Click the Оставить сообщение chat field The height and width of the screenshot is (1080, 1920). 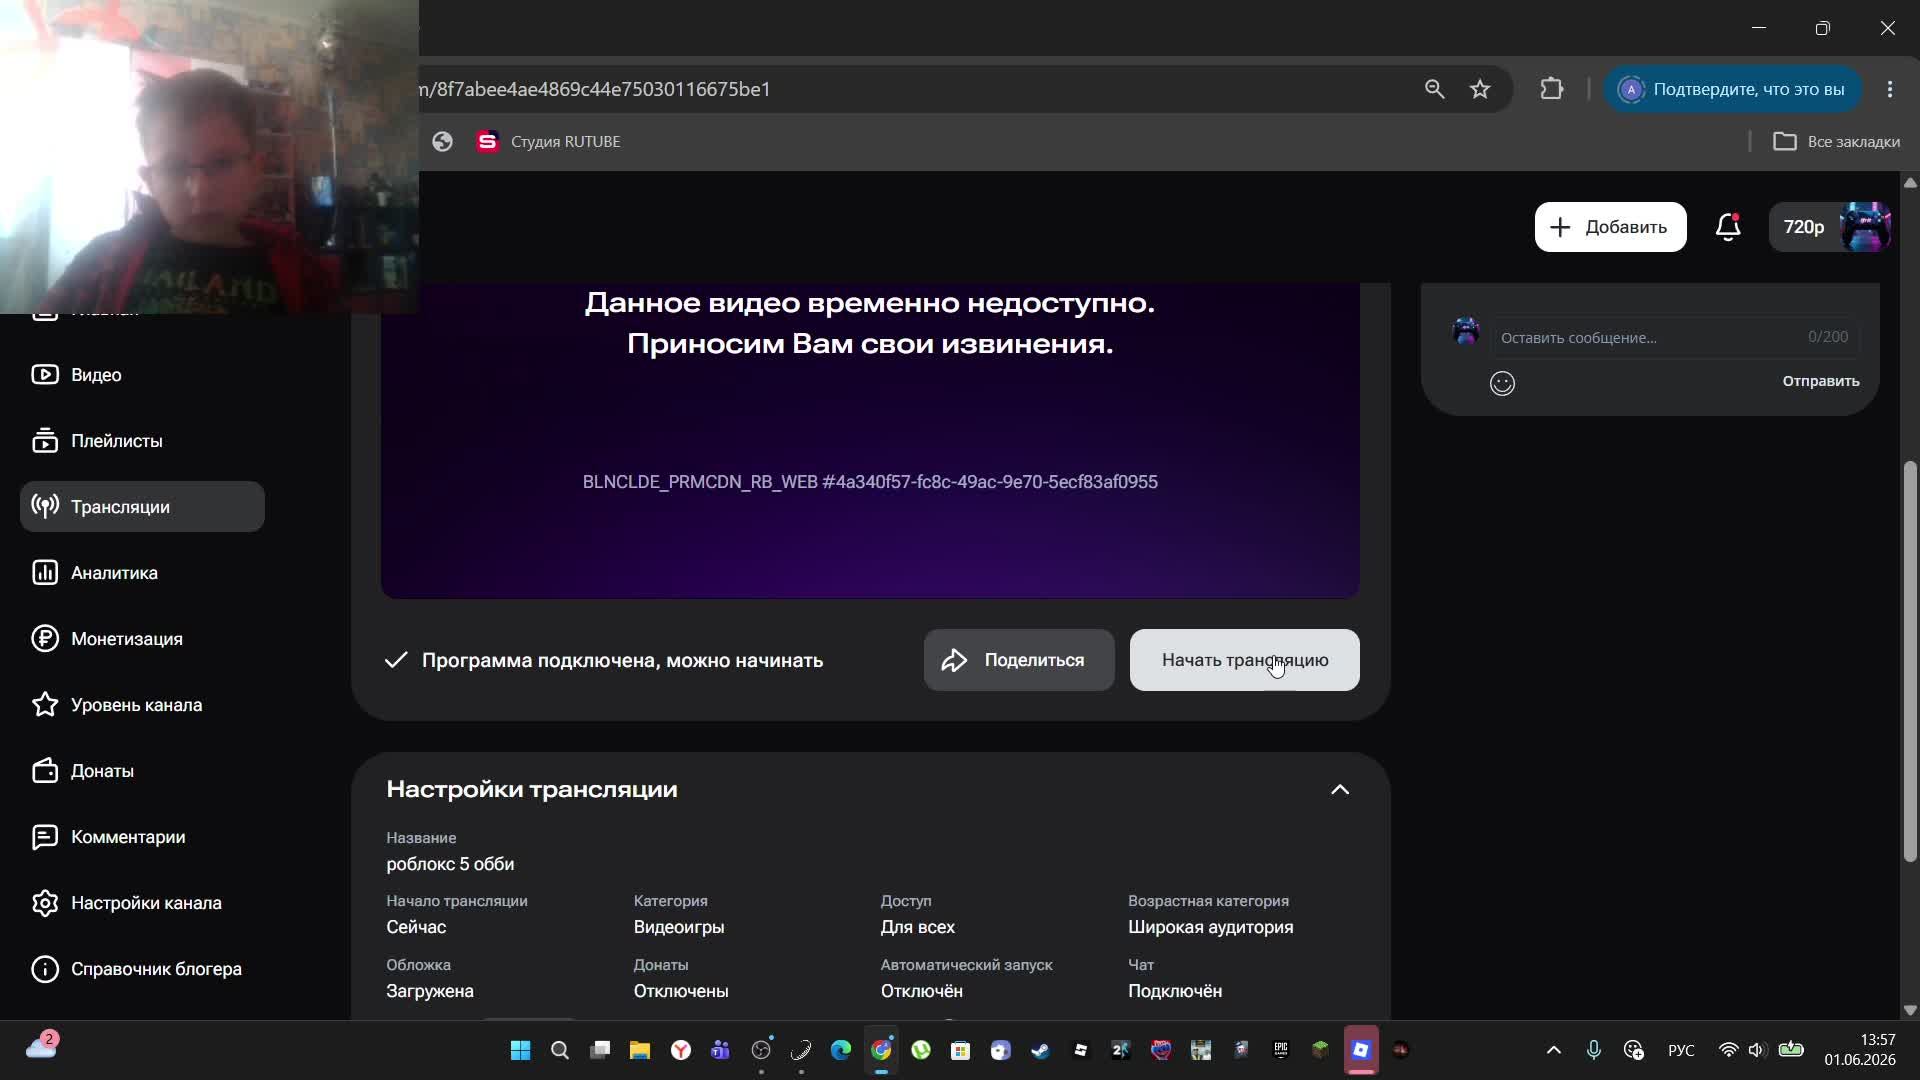click(1675, 338)
